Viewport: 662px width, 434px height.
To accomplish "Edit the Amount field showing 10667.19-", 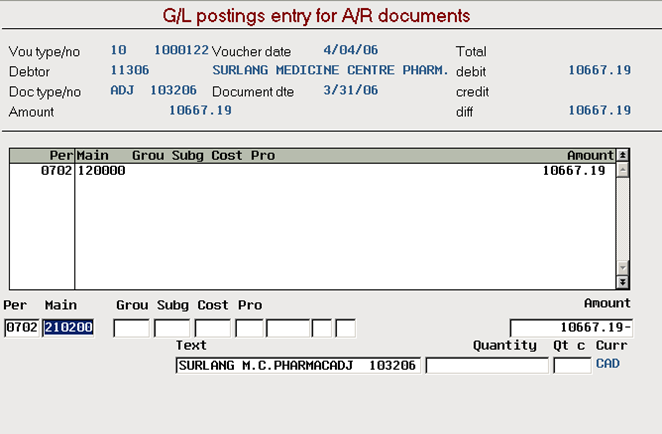I will pos(571,328).
